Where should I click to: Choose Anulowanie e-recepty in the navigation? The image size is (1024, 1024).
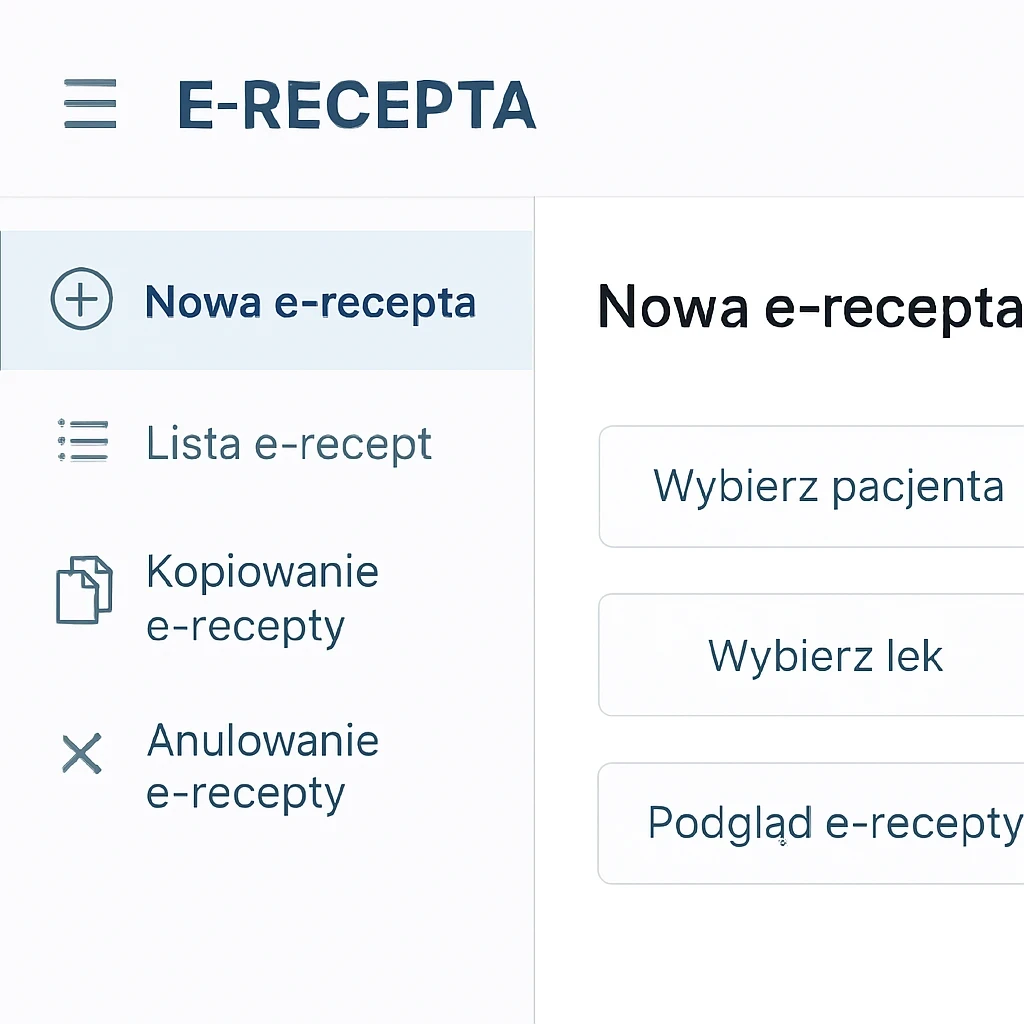tap(263, 766)
